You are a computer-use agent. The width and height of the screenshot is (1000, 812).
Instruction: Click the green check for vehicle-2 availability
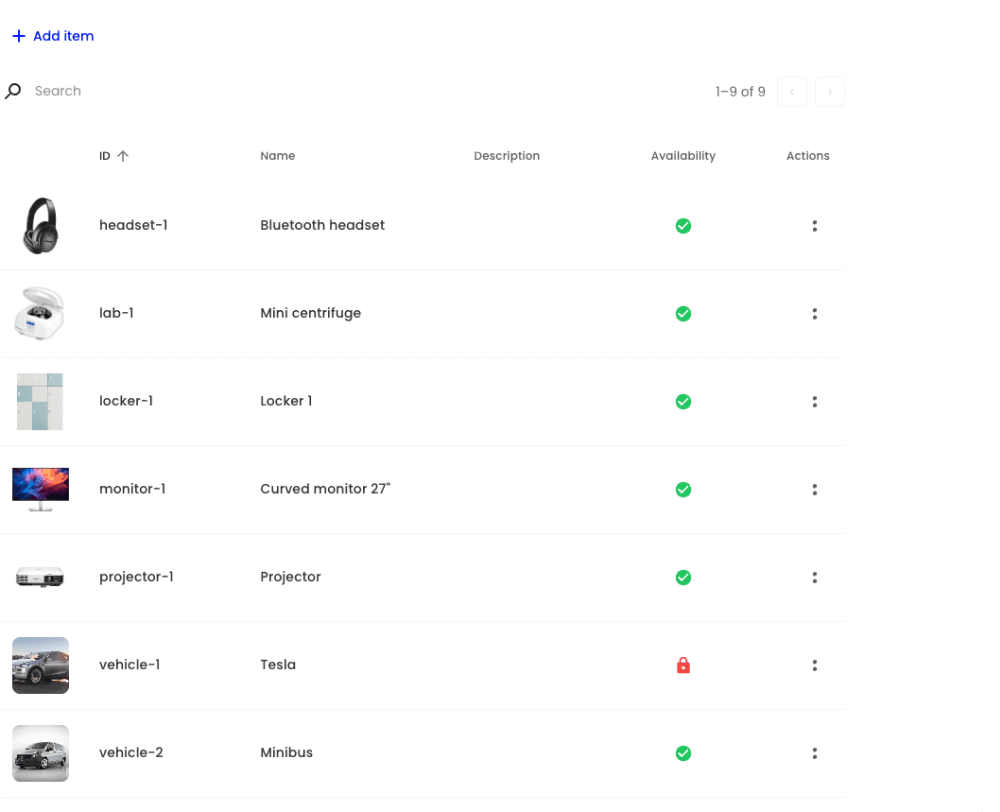point(683,753)
